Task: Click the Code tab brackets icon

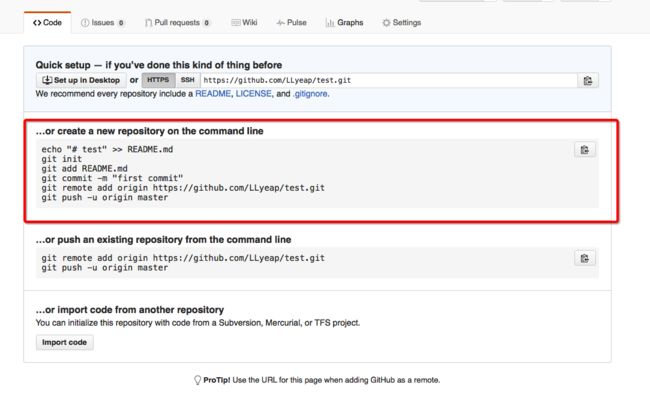Action: tap(37, 23)
